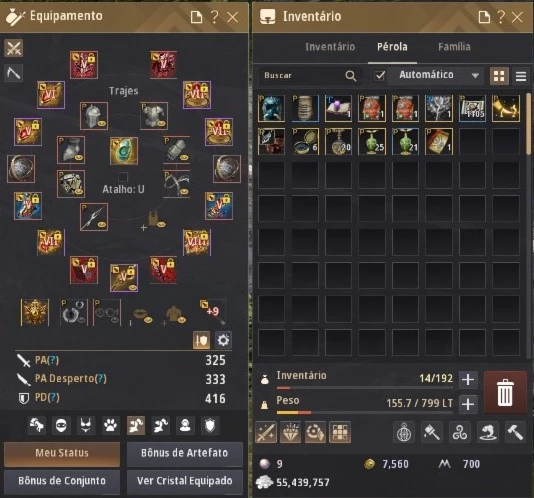Click the trash can delete item icon
This screenshot has height=498, width=534.
505,392
